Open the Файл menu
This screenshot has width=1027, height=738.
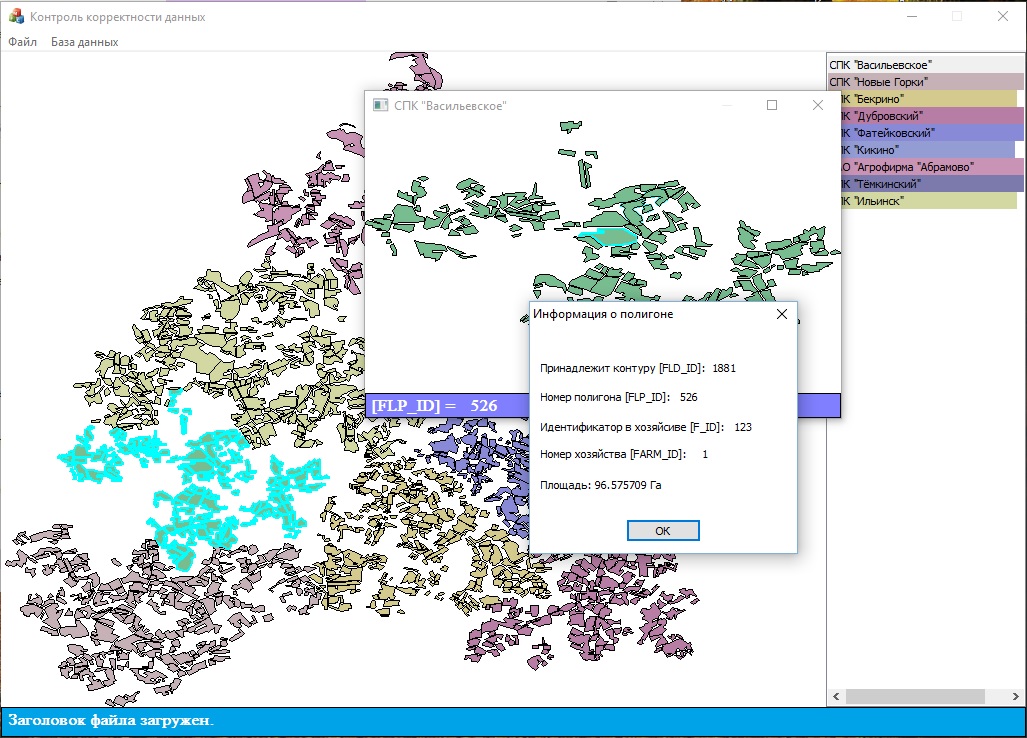(22, 42)
